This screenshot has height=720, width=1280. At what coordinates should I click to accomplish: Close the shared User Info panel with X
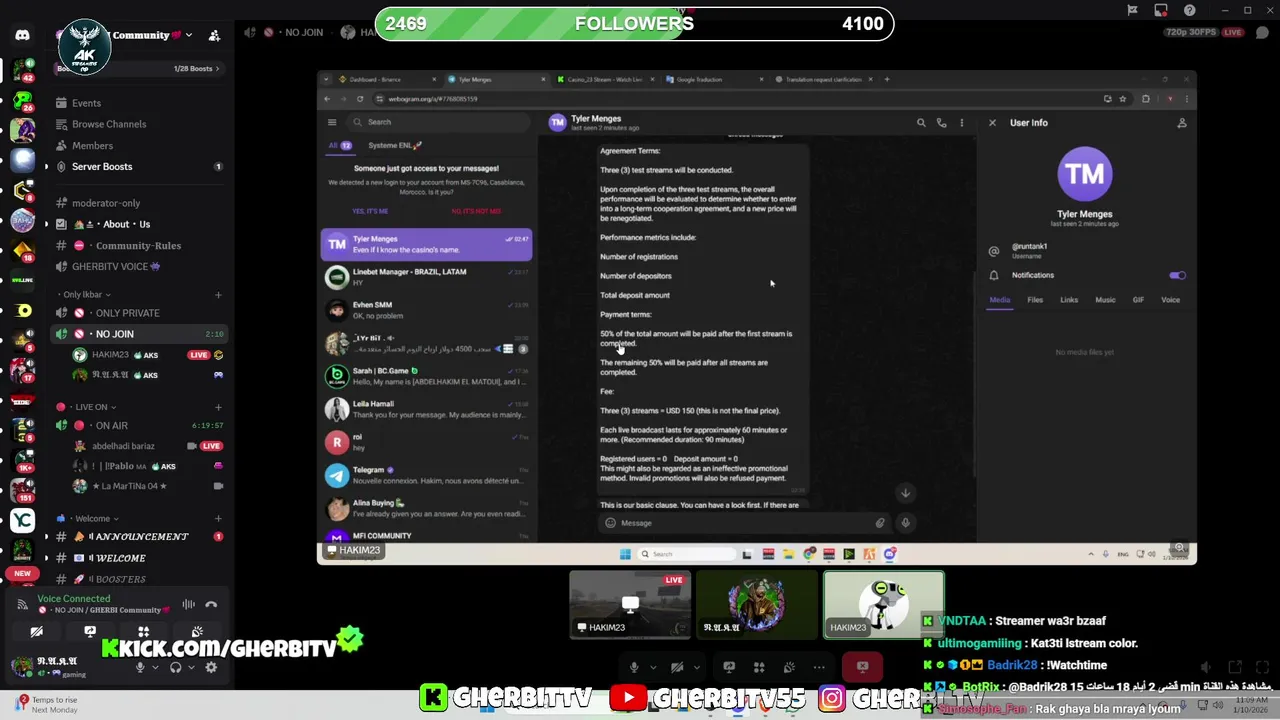click(x=992, y=123)
